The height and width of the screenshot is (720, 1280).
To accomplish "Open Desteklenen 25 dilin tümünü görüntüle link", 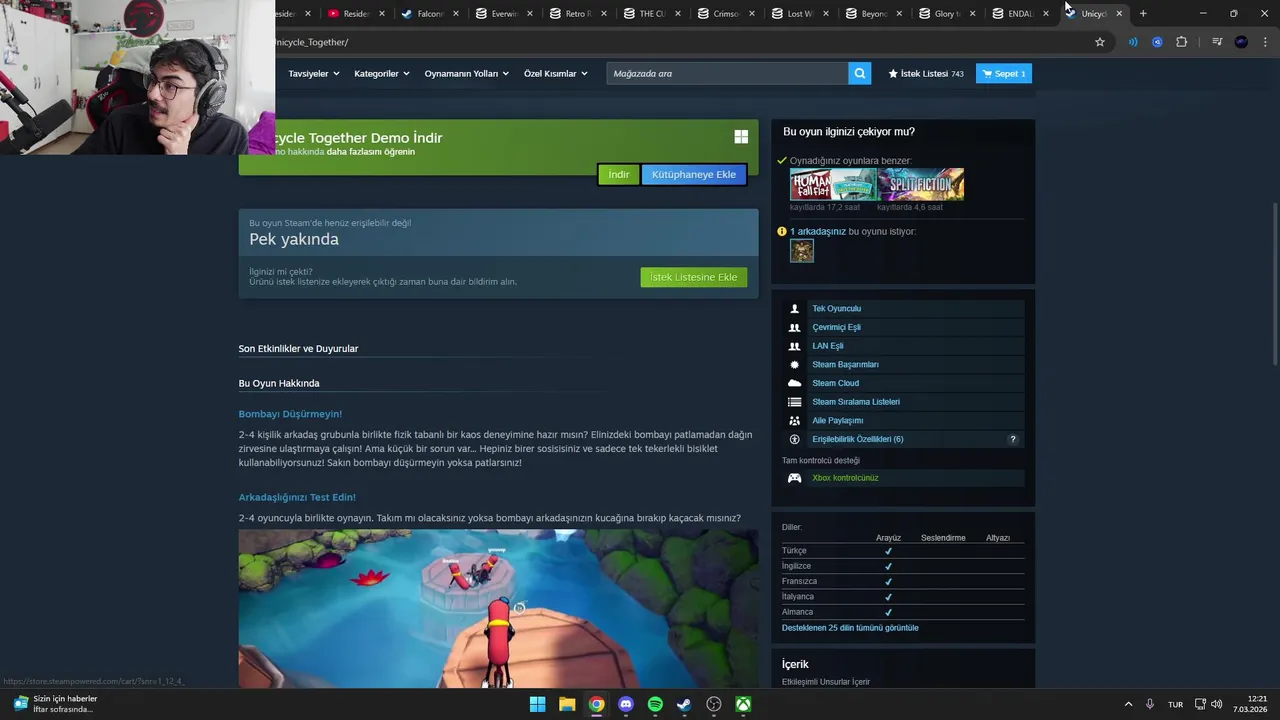I will point(850,628).
